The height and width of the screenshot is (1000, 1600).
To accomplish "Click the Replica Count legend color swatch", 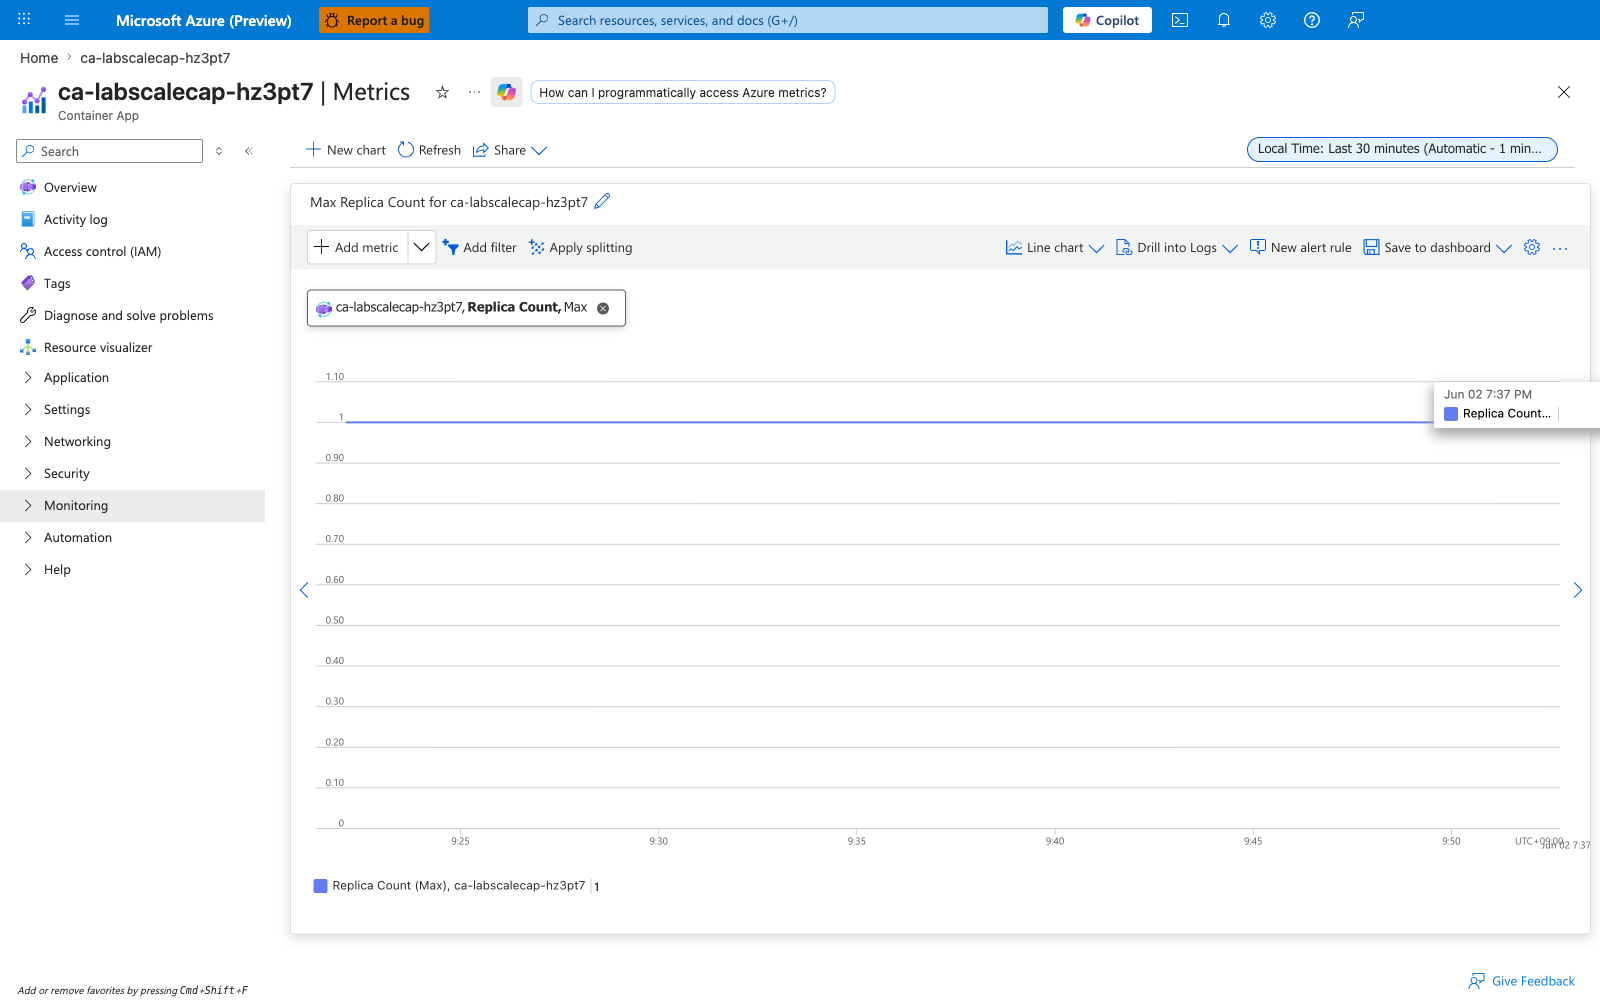I will tap(321, 886).
